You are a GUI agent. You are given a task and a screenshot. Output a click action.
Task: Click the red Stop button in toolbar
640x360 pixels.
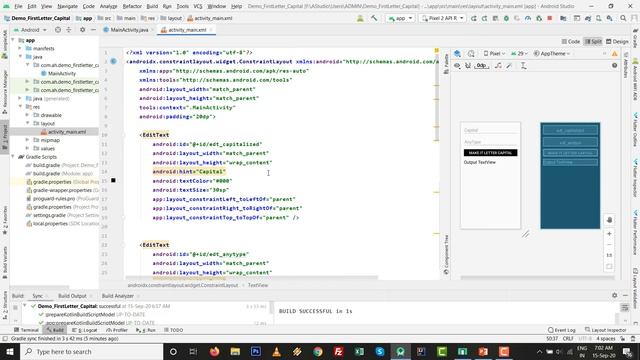pos(550,18)
